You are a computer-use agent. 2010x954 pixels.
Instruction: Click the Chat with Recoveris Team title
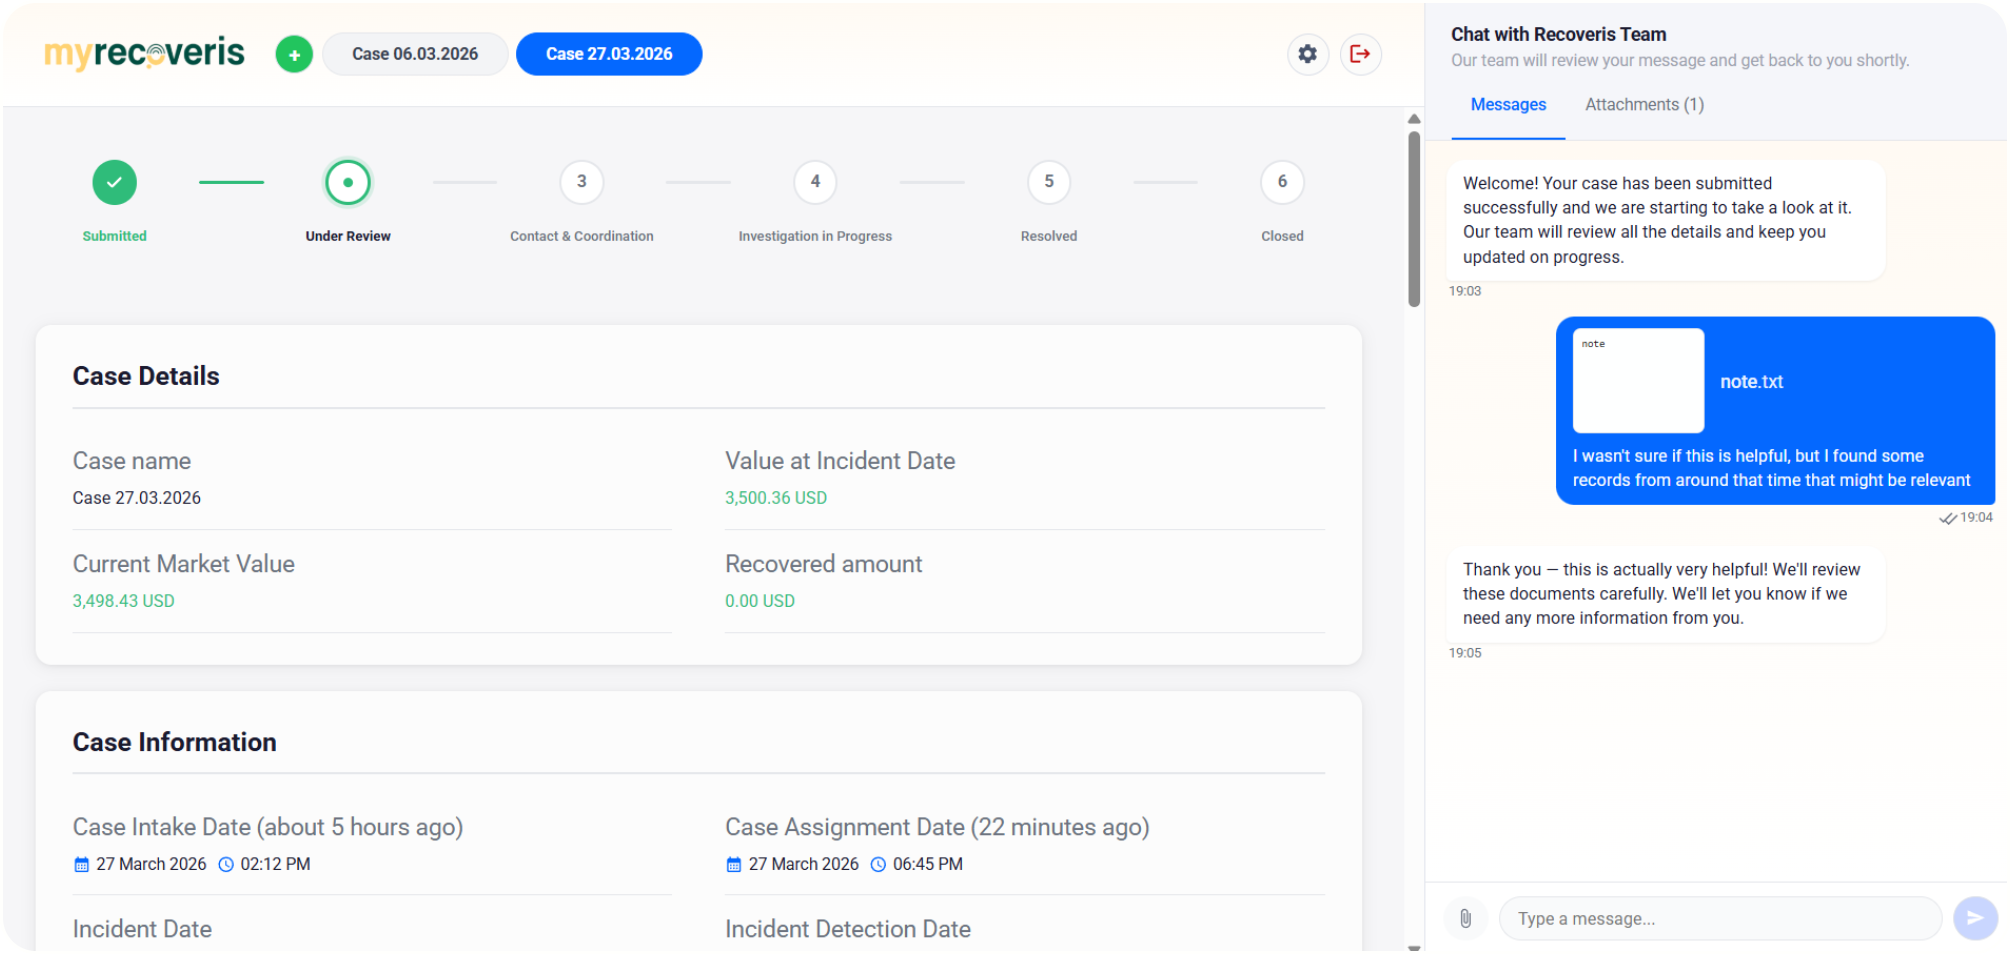(x=1558, y=34)
